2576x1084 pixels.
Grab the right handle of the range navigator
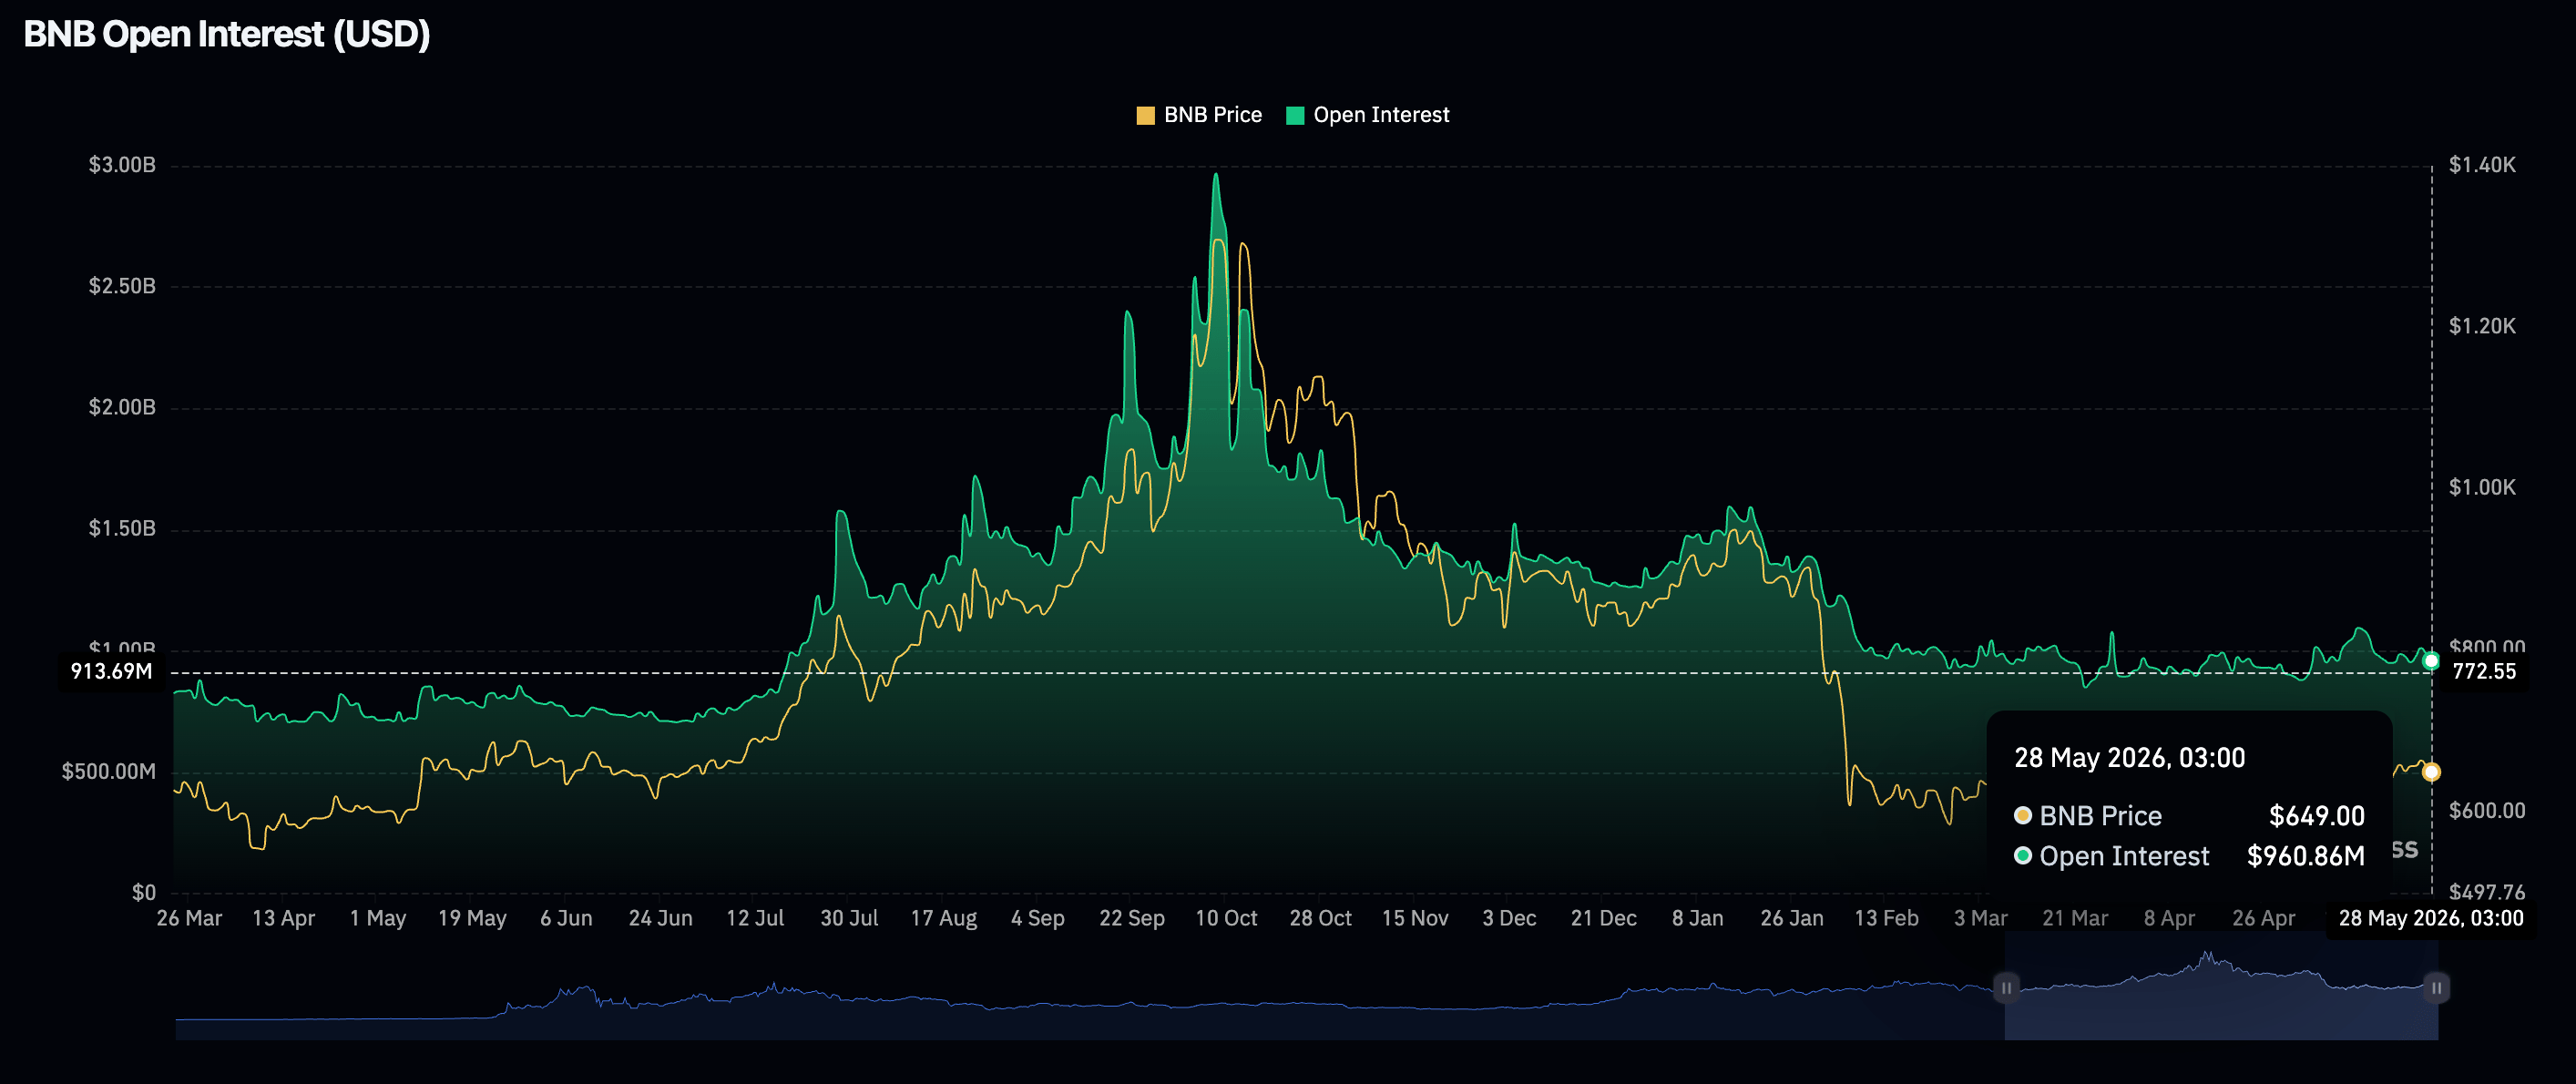[x=2436, y=988]
